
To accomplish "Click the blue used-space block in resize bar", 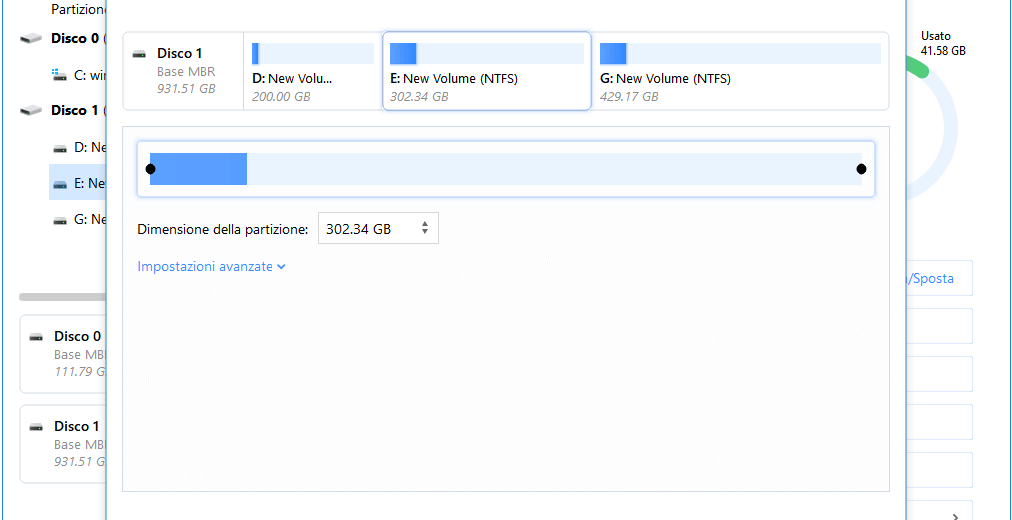I will pyautogui.click(x=199, y=169).
